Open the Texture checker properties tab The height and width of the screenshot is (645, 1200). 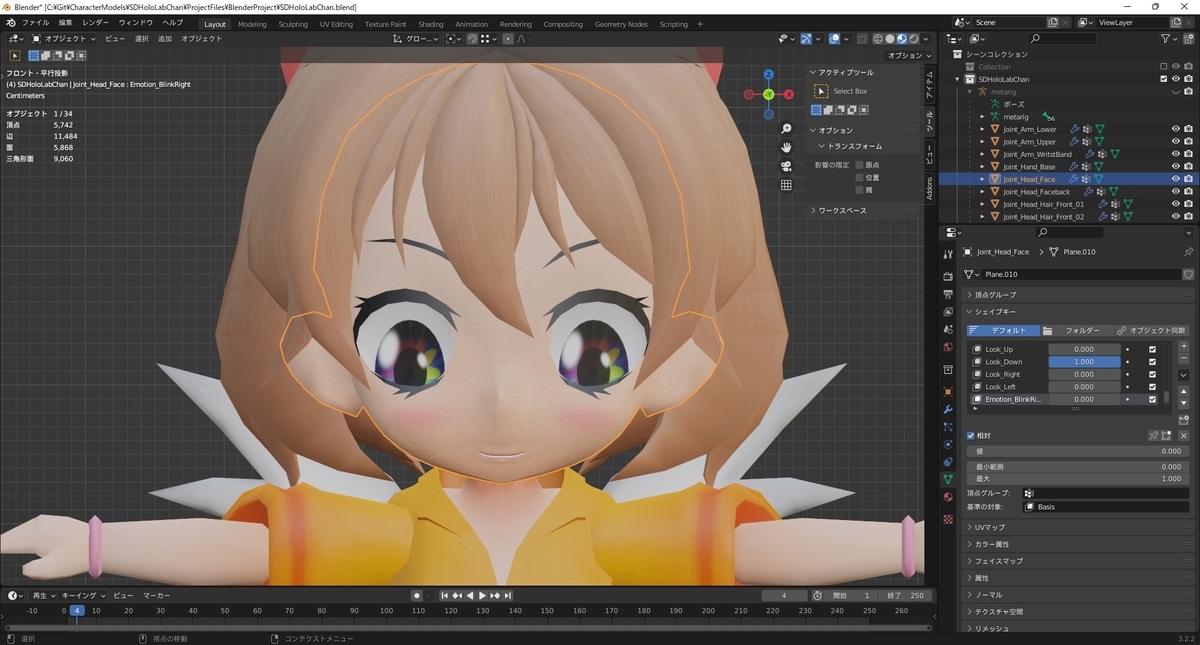click(x=948, y=520)
